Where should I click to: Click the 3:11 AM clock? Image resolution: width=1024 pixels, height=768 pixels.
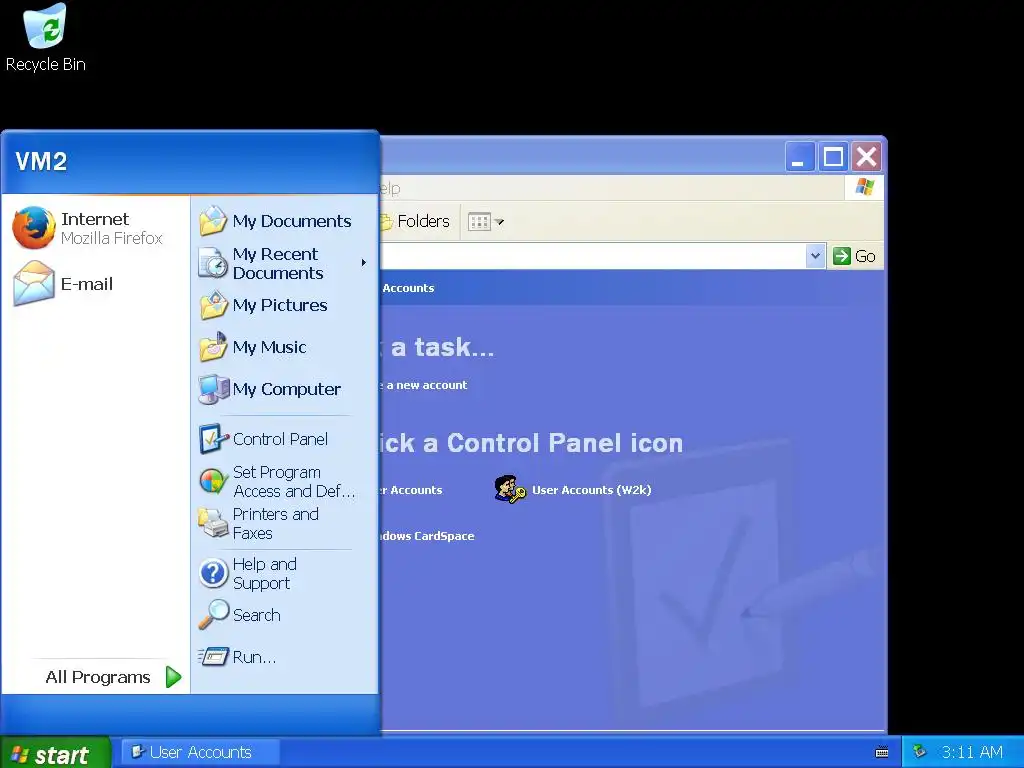tap(972, 752)
